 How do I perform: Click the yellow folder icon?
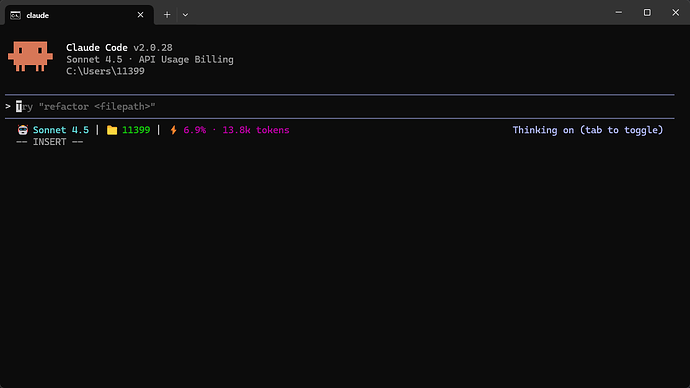click(x=112, y=130)
